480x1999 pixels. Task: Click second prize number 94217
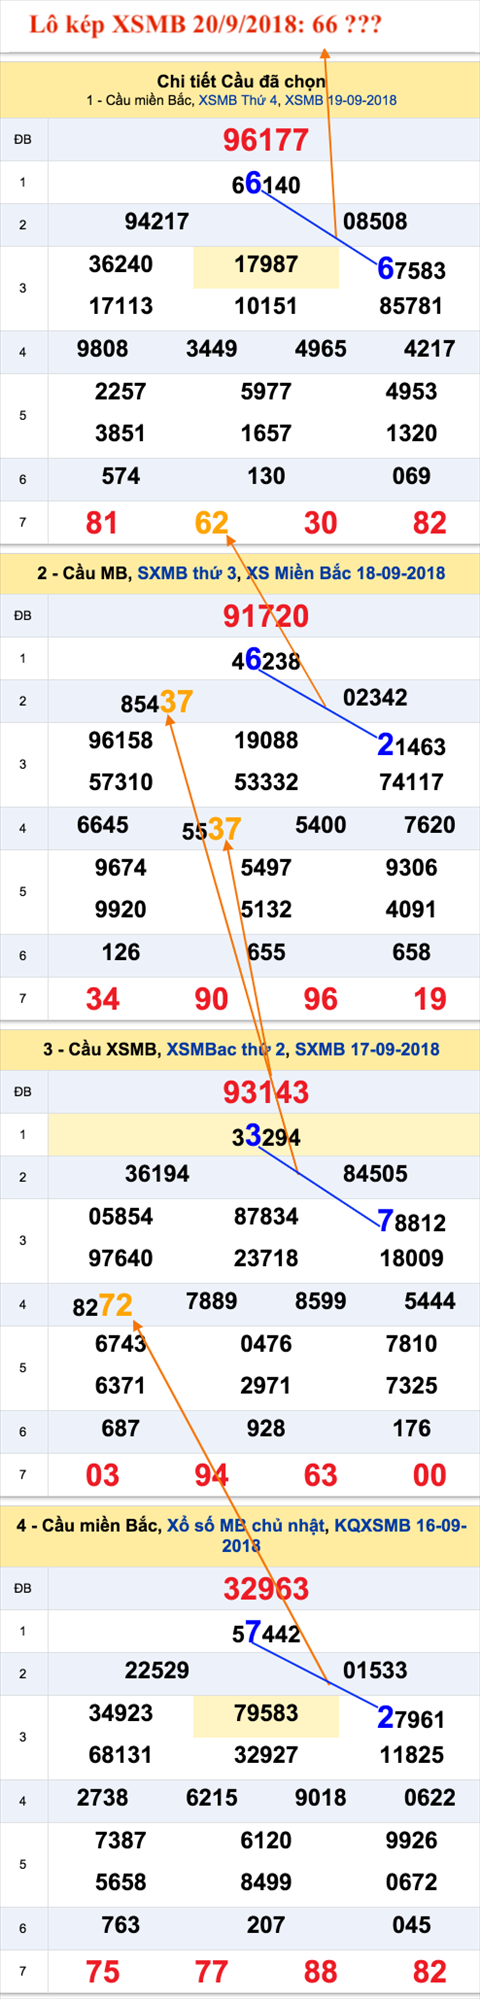coord(157,222)
